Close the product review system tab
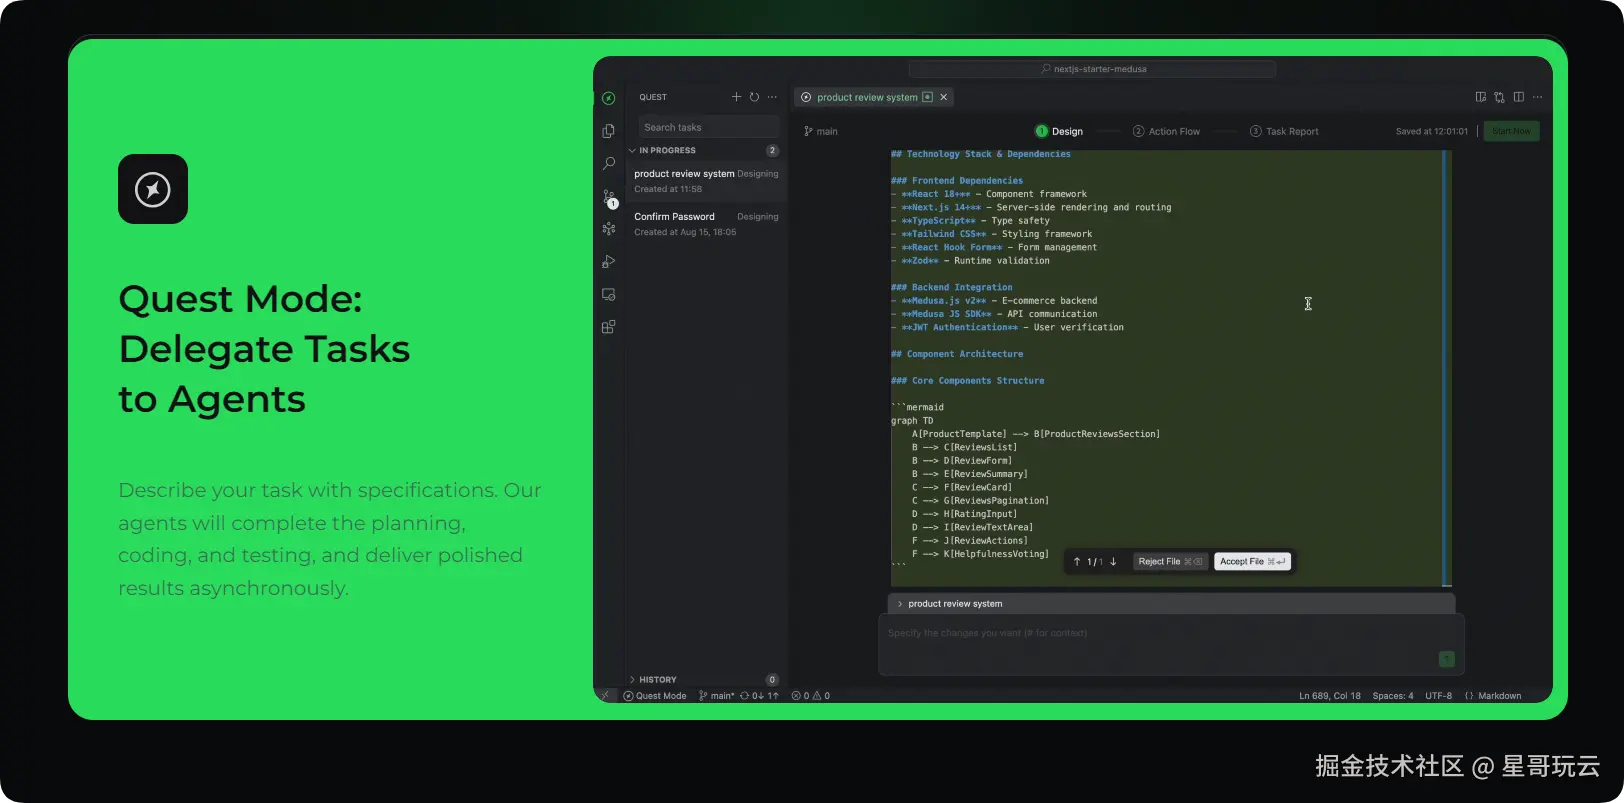Image resolution: width=1624 pixels, height=803 pixels. [x=943, y=97]
